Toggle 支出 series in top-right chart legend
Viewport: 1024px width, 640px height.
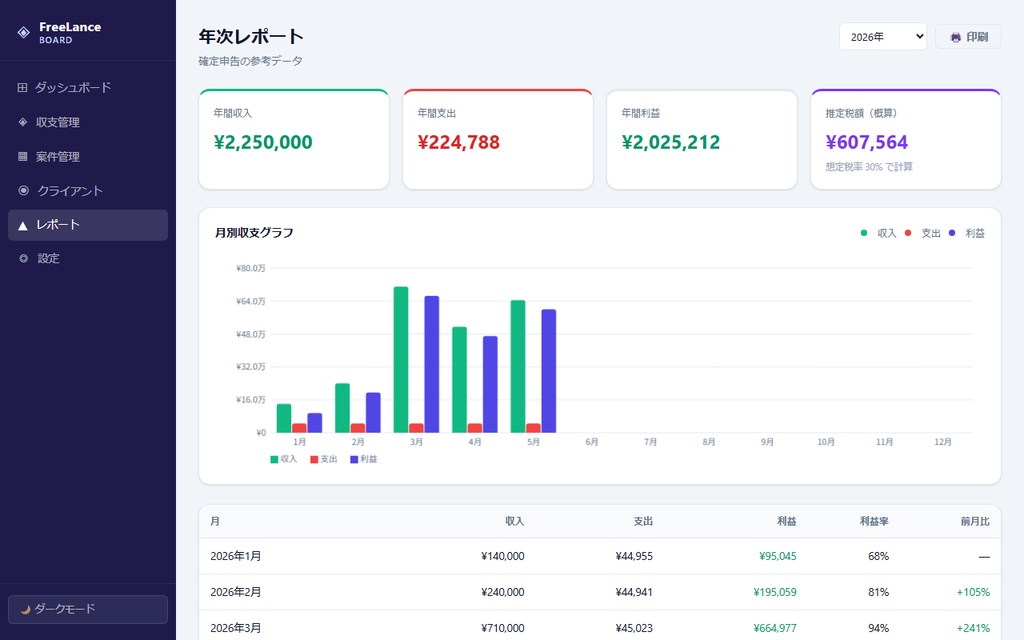click(922, 233)
